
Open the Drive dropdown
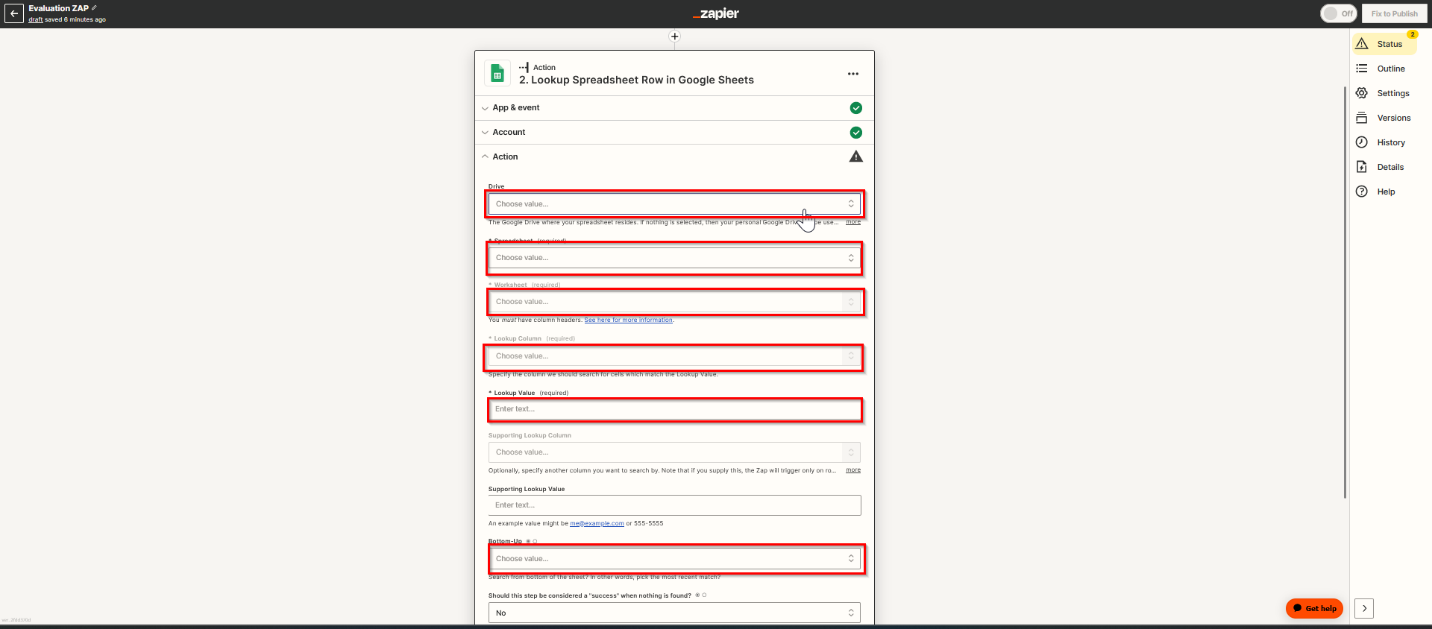pos(674,204)
